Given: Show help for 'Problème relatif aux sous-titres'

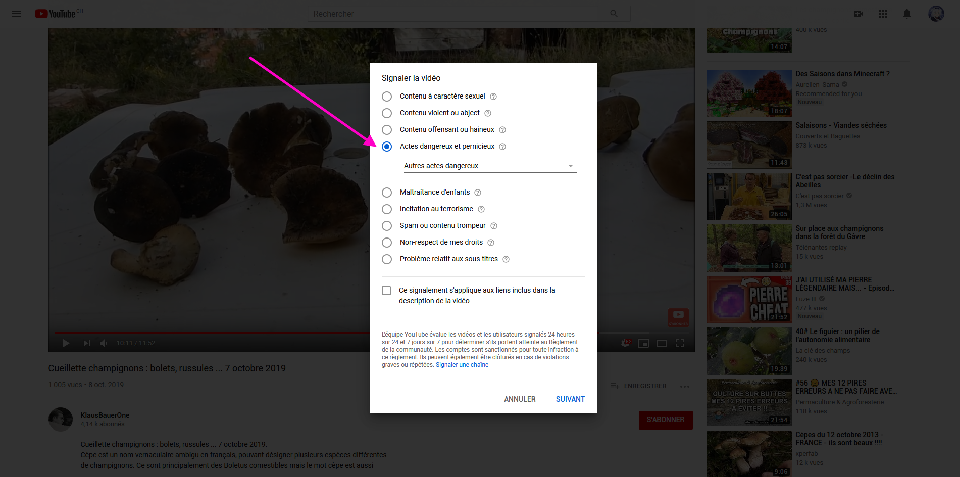Looking at the screenshot, I should (506, 259).
